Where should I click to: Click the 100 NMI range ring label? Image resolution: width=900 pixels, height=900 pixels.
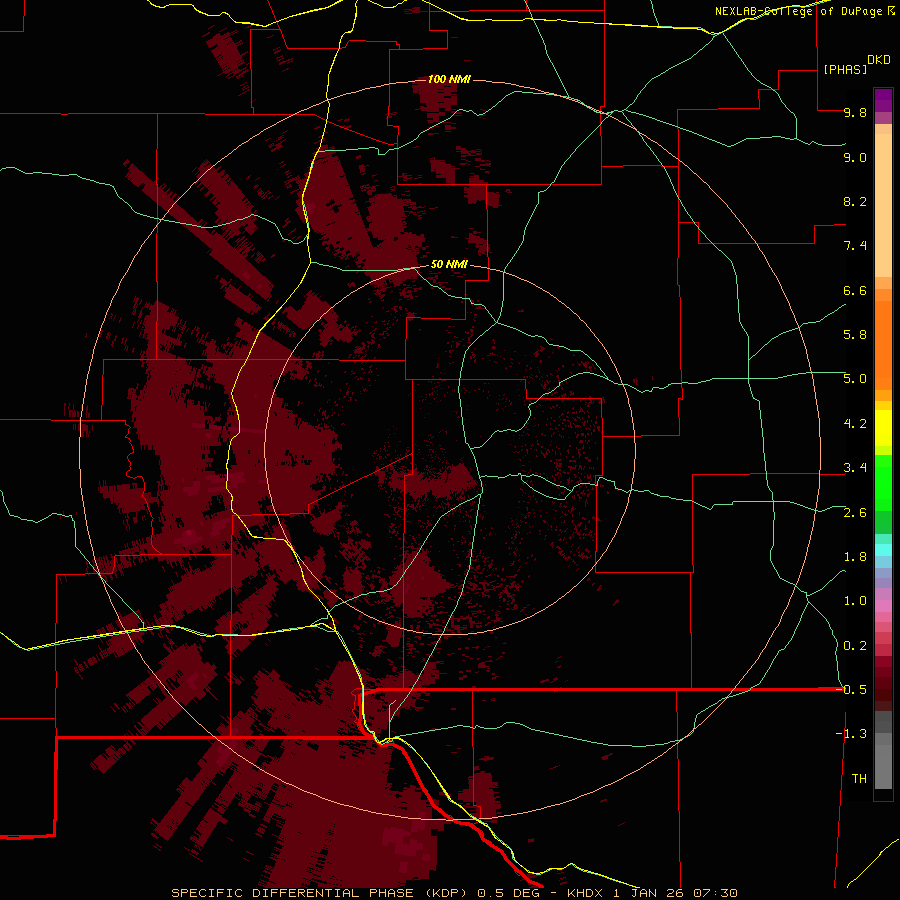point(449,79)
